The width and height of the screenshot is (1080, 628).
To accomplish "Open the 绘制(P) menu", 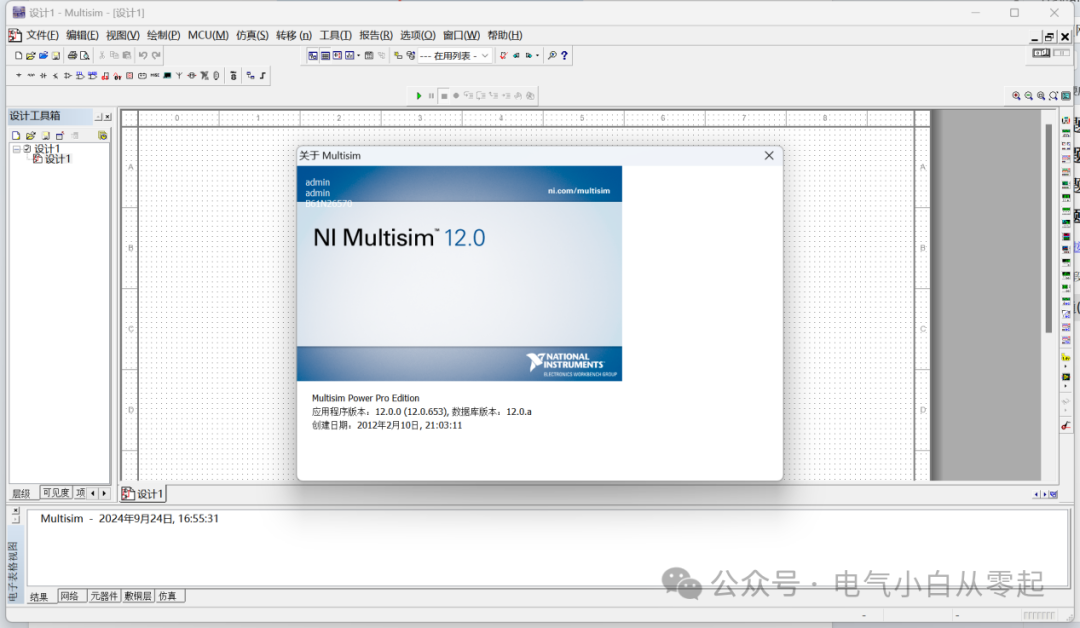I will (163, 35).
